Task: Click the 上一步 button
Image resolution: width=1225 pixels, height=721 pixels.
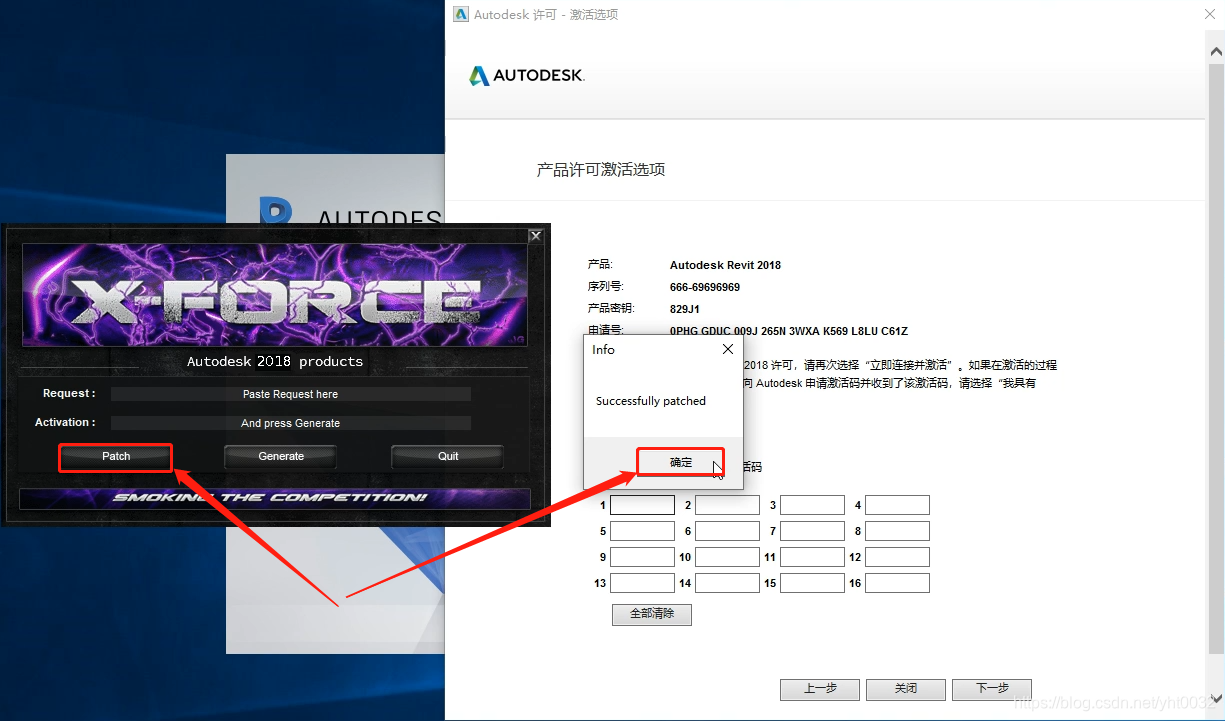Action: tap(819, 689)
